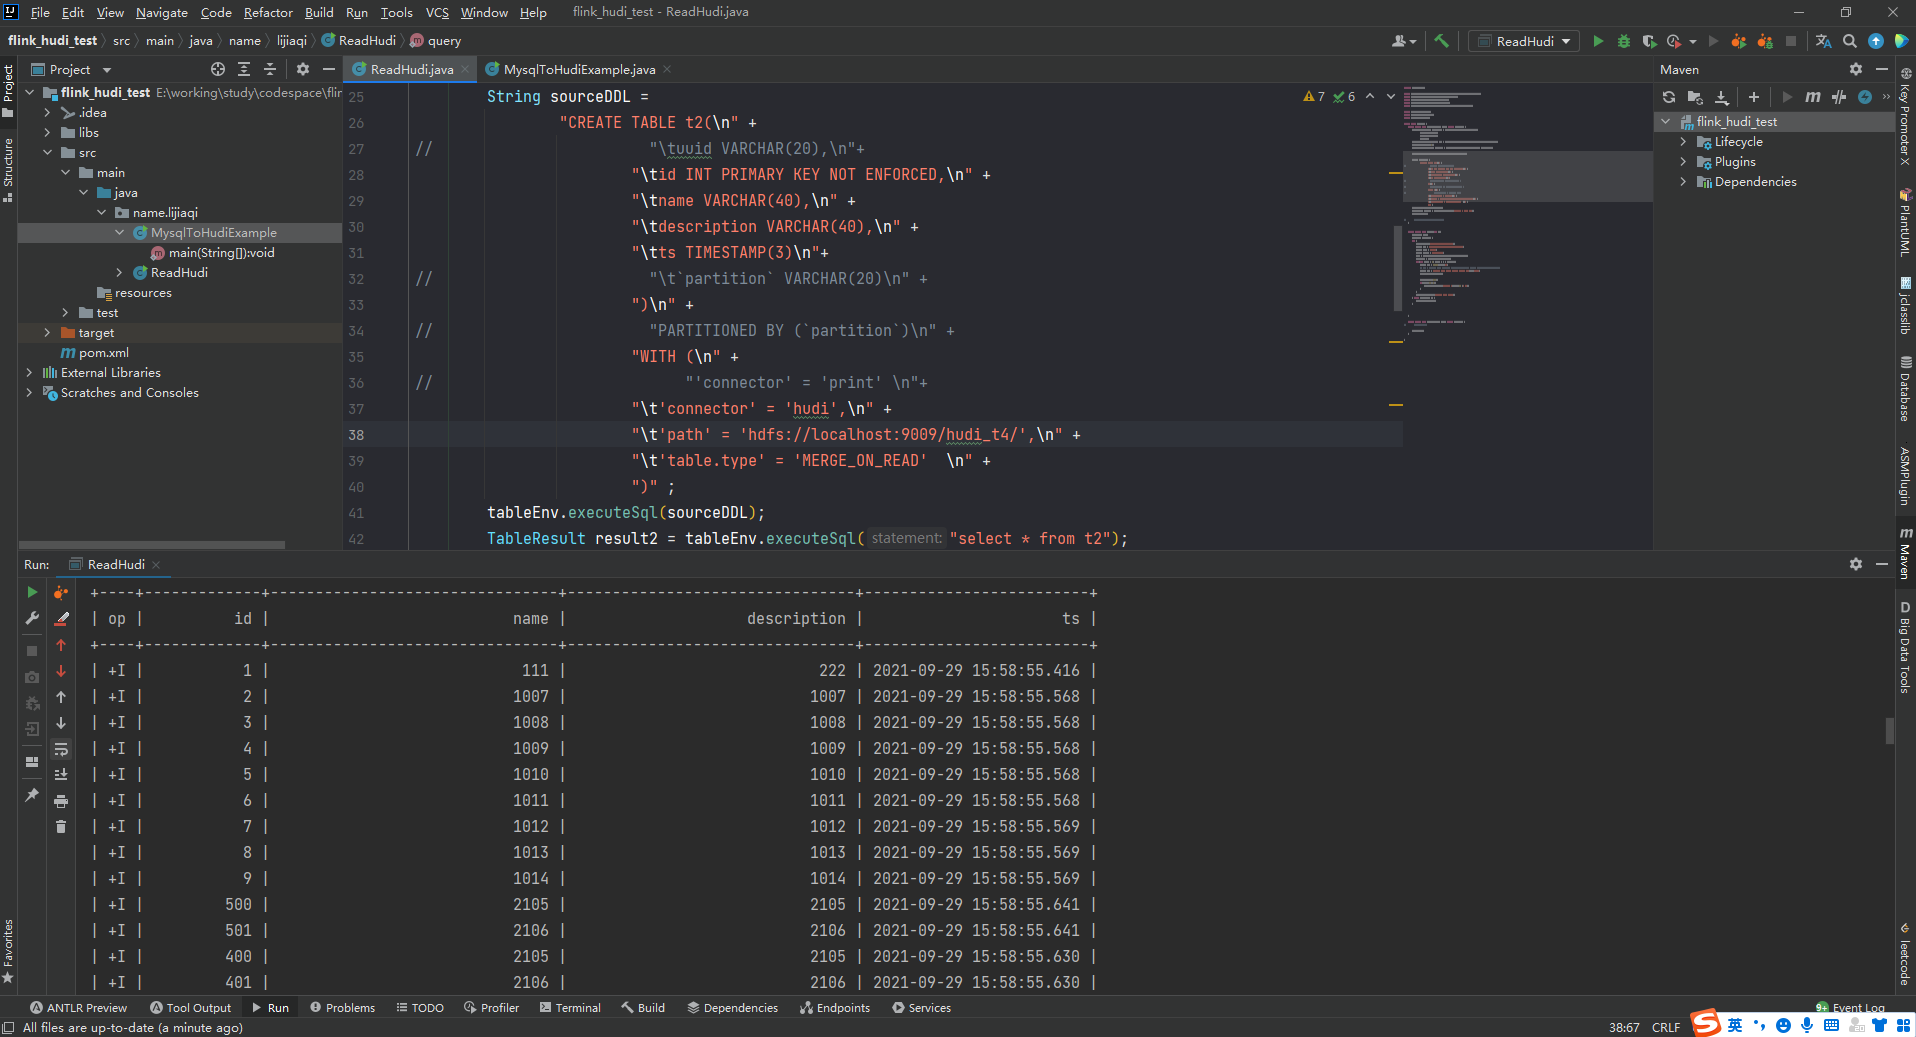Click the Project tree horizontal scrollbar

(x=152, y=545)
